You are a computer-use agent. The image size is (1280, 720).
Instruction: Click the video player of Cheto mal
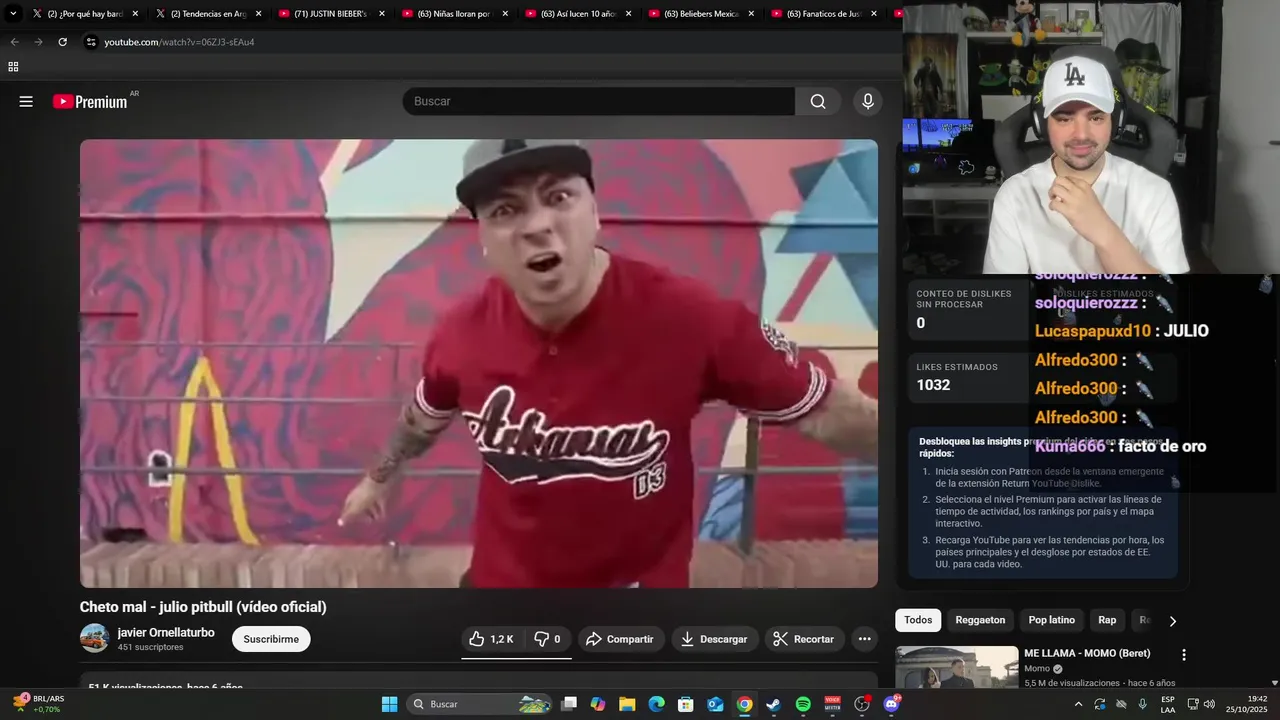pos(479,363)
